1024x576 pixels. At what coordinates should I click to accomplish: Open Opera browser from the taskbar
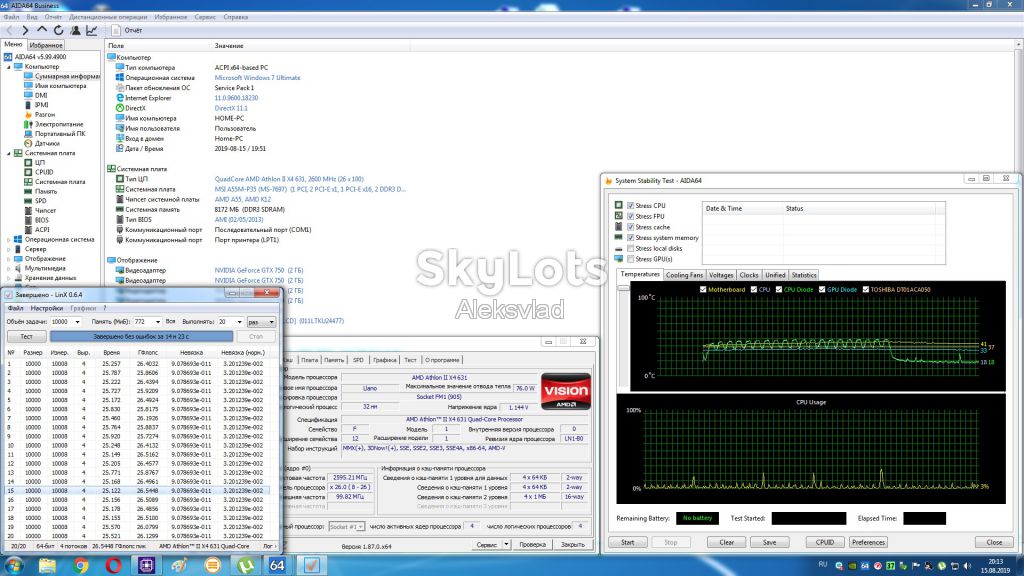point(114,565)
